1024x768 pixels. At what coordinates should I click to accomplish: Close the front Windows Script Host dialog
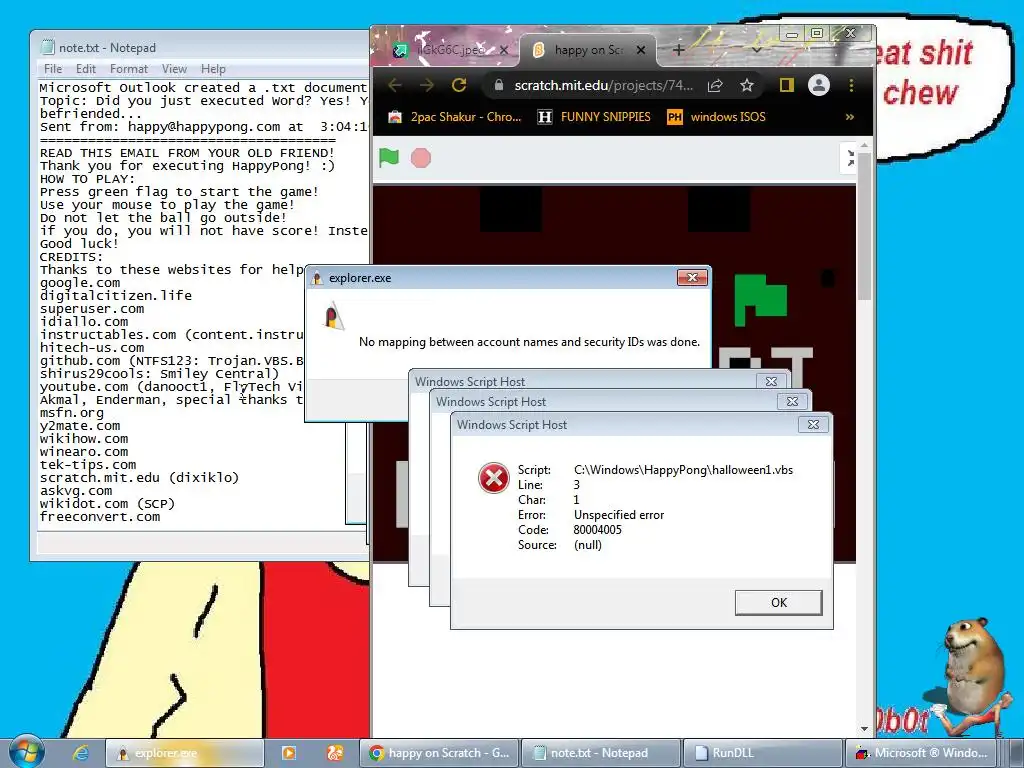(x=813, y=424)
